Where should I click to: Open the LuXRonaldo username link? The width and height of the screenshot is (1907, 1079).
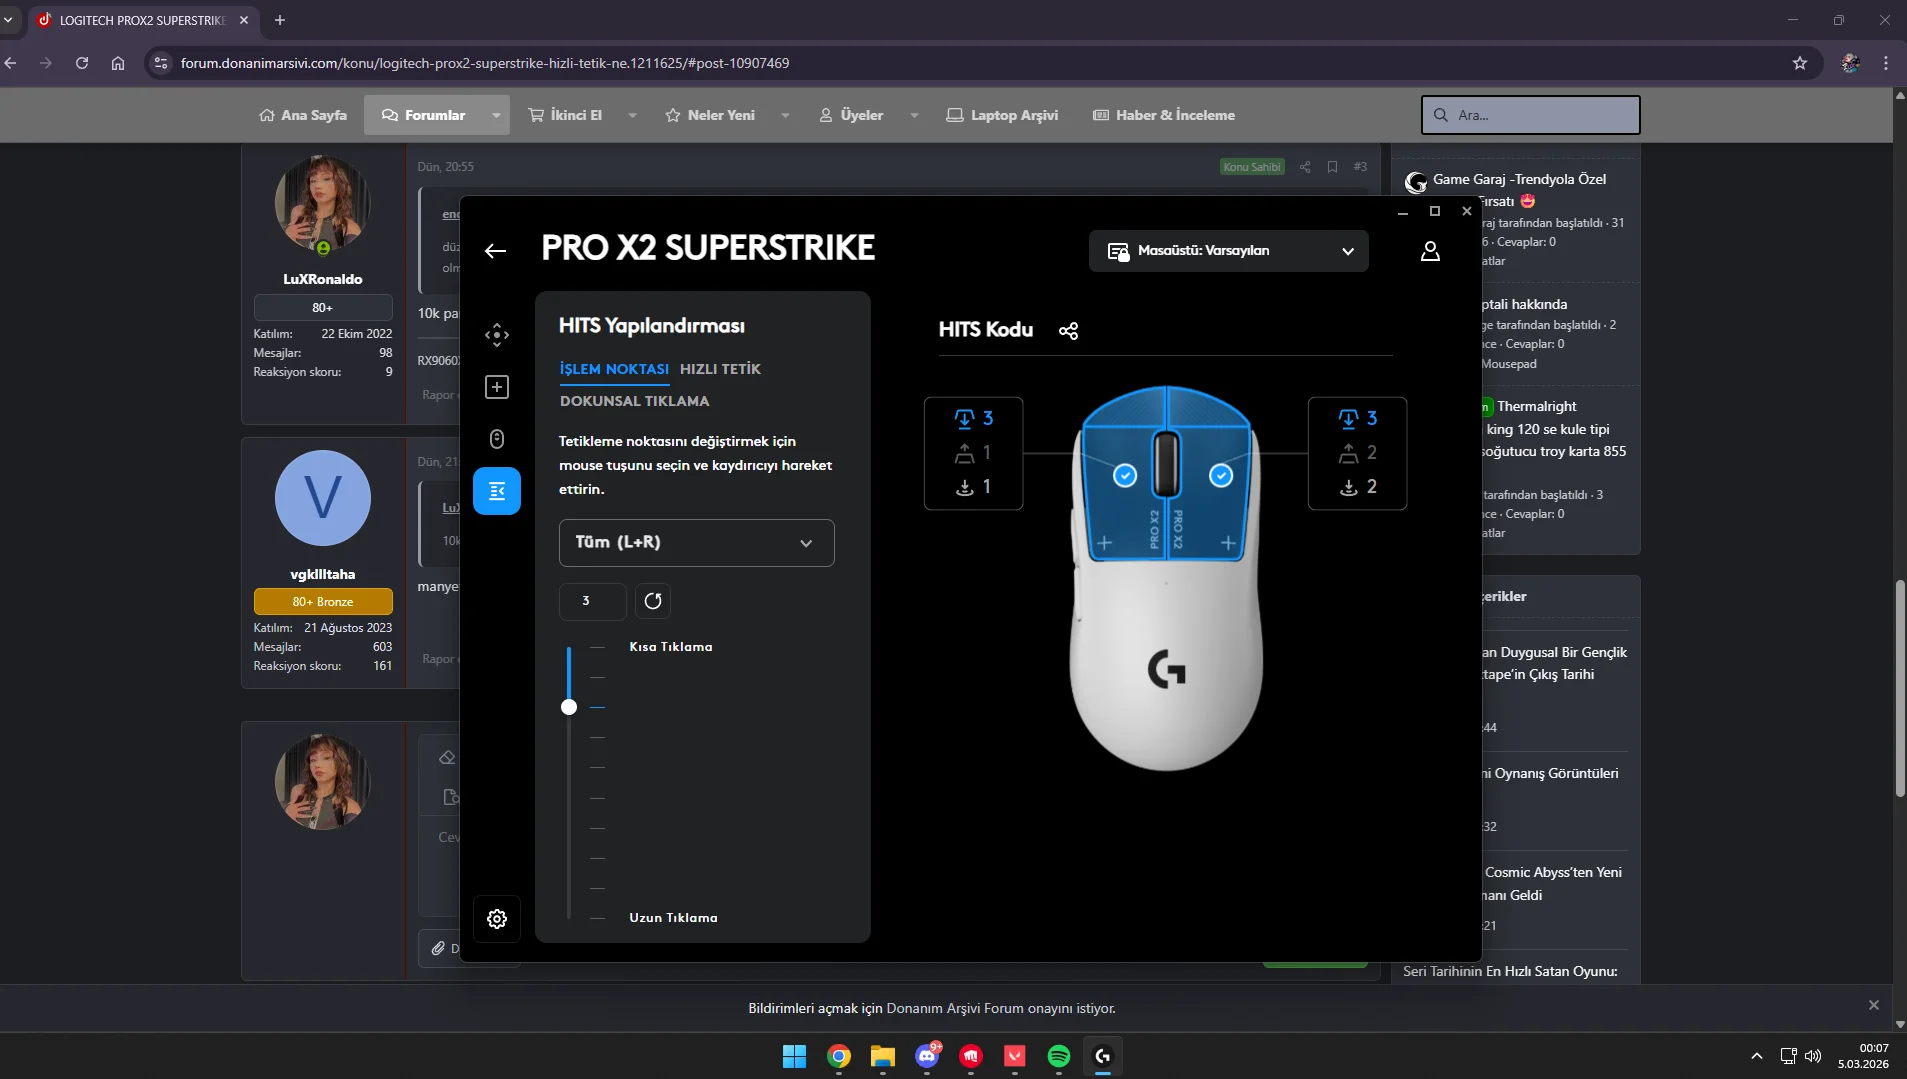[322, 279]
